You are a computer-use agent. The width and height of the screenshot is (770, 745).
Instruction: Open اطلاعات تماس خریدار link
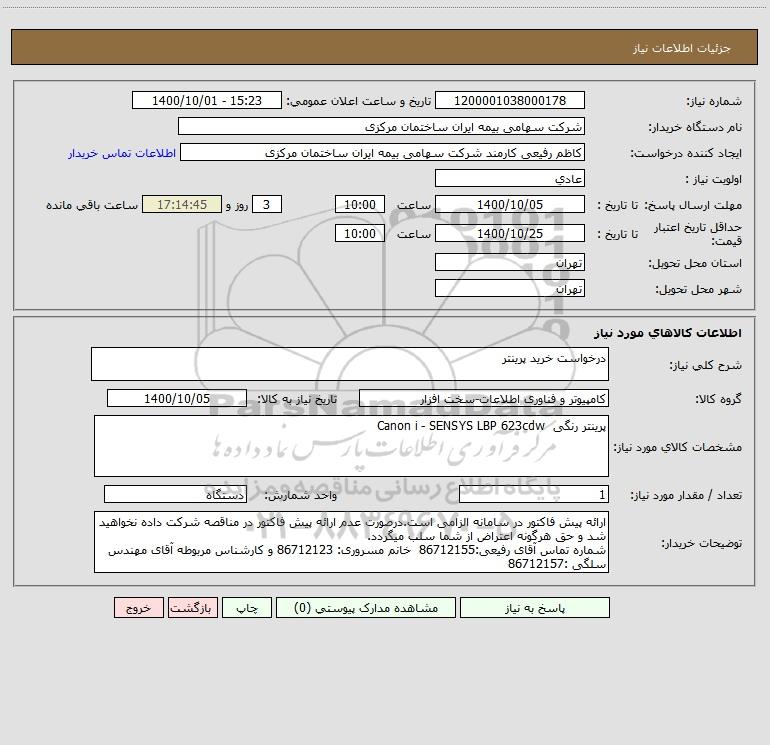point(122,153)
